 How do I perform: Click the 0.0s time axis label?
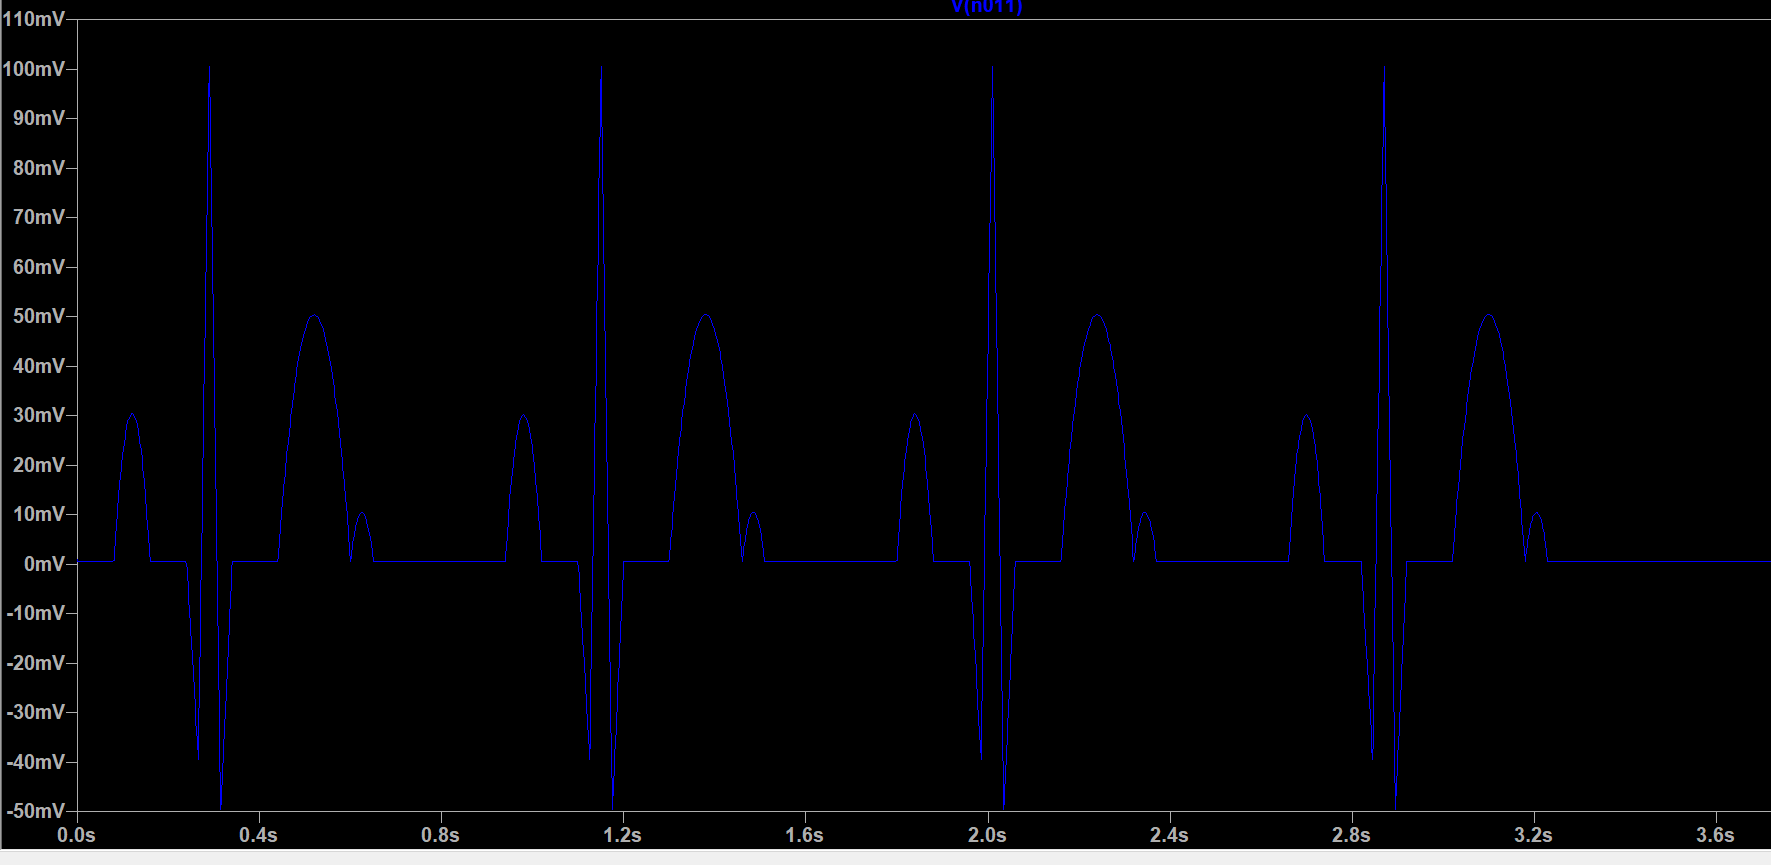(x=77, y=835)
